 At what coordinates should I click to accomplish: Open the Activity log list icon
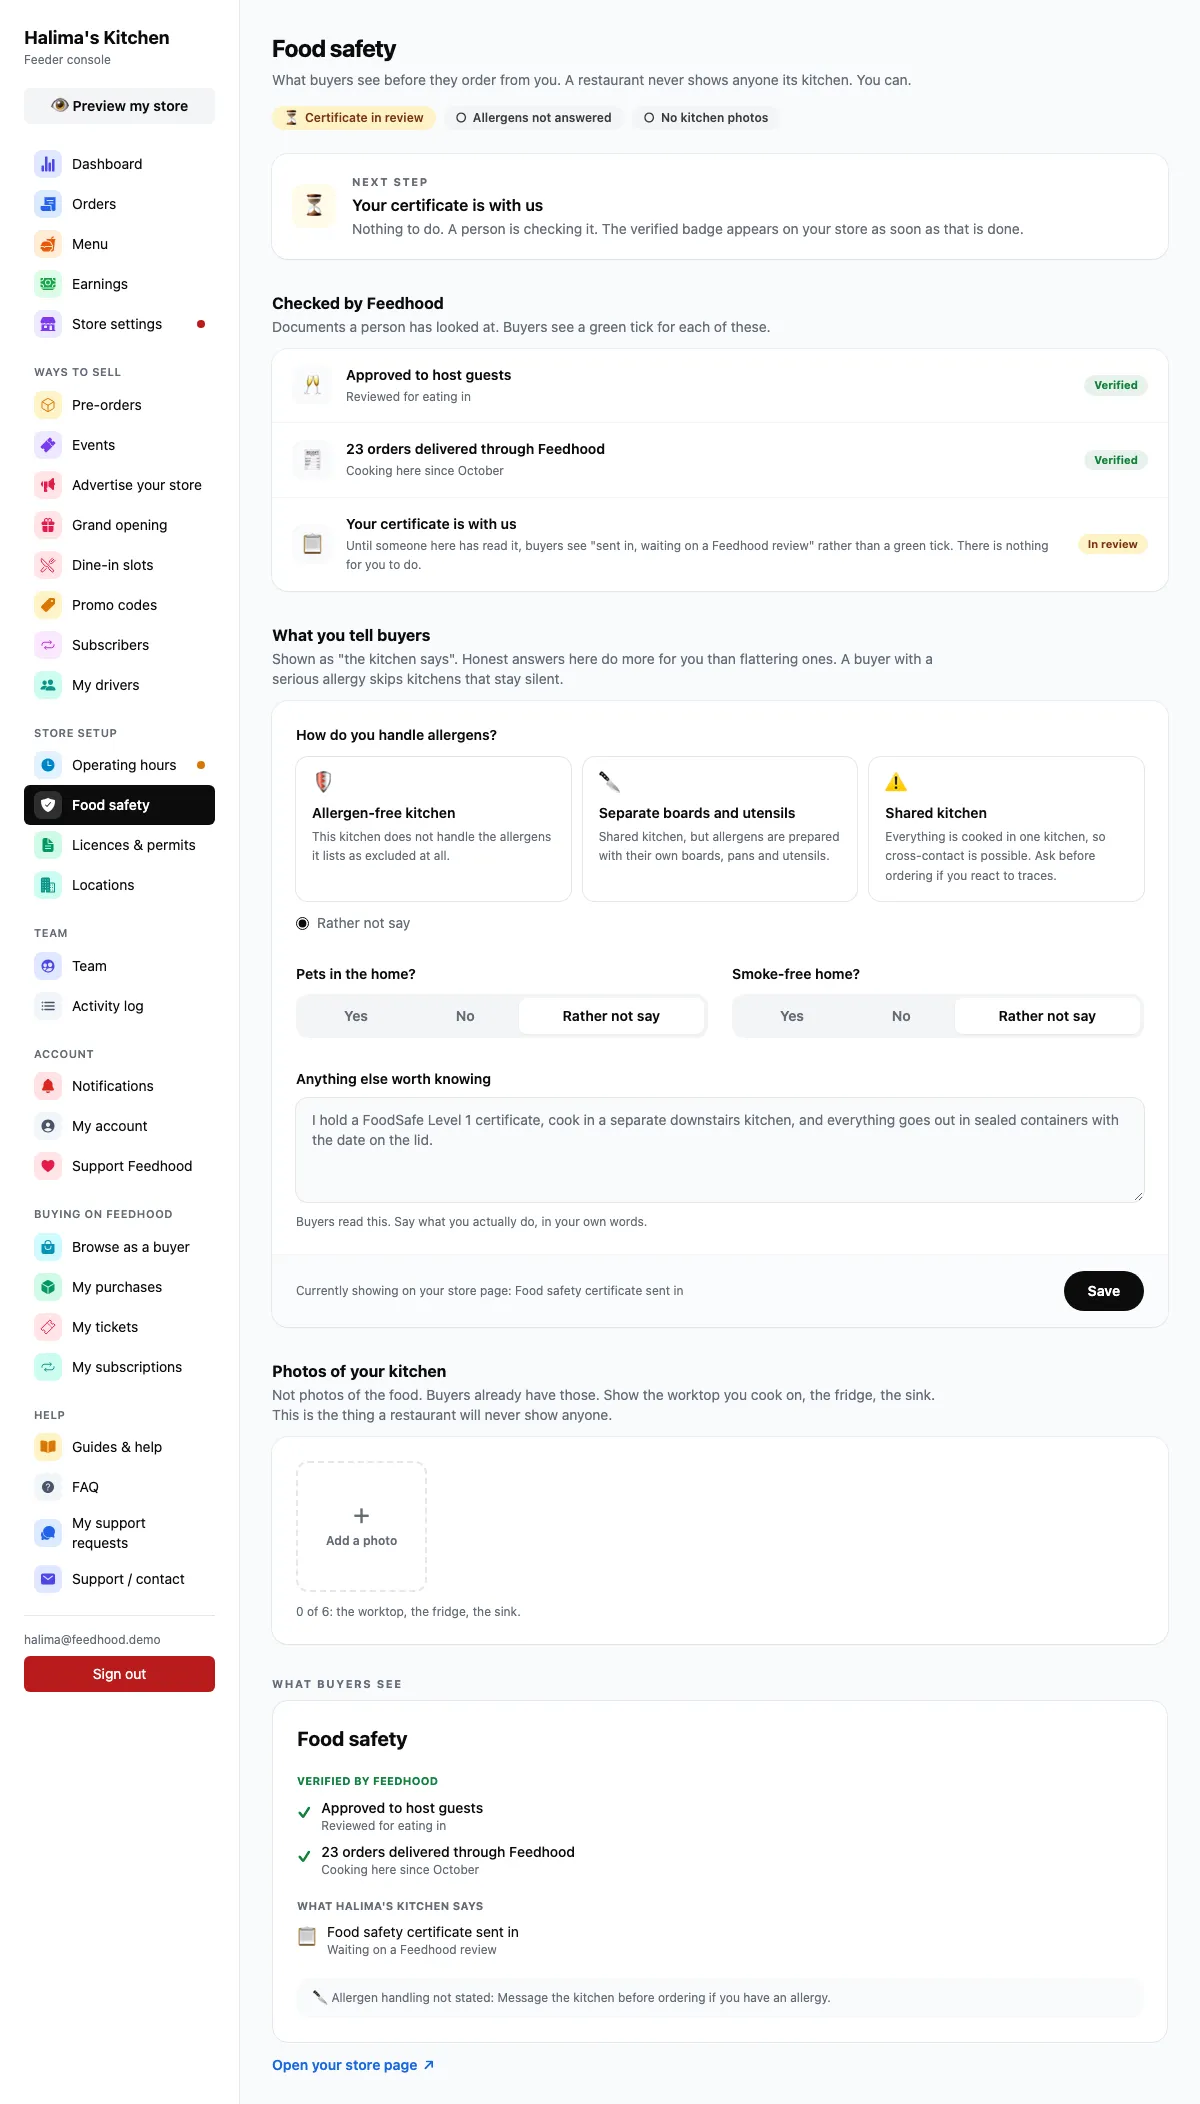pos(48,1006)
